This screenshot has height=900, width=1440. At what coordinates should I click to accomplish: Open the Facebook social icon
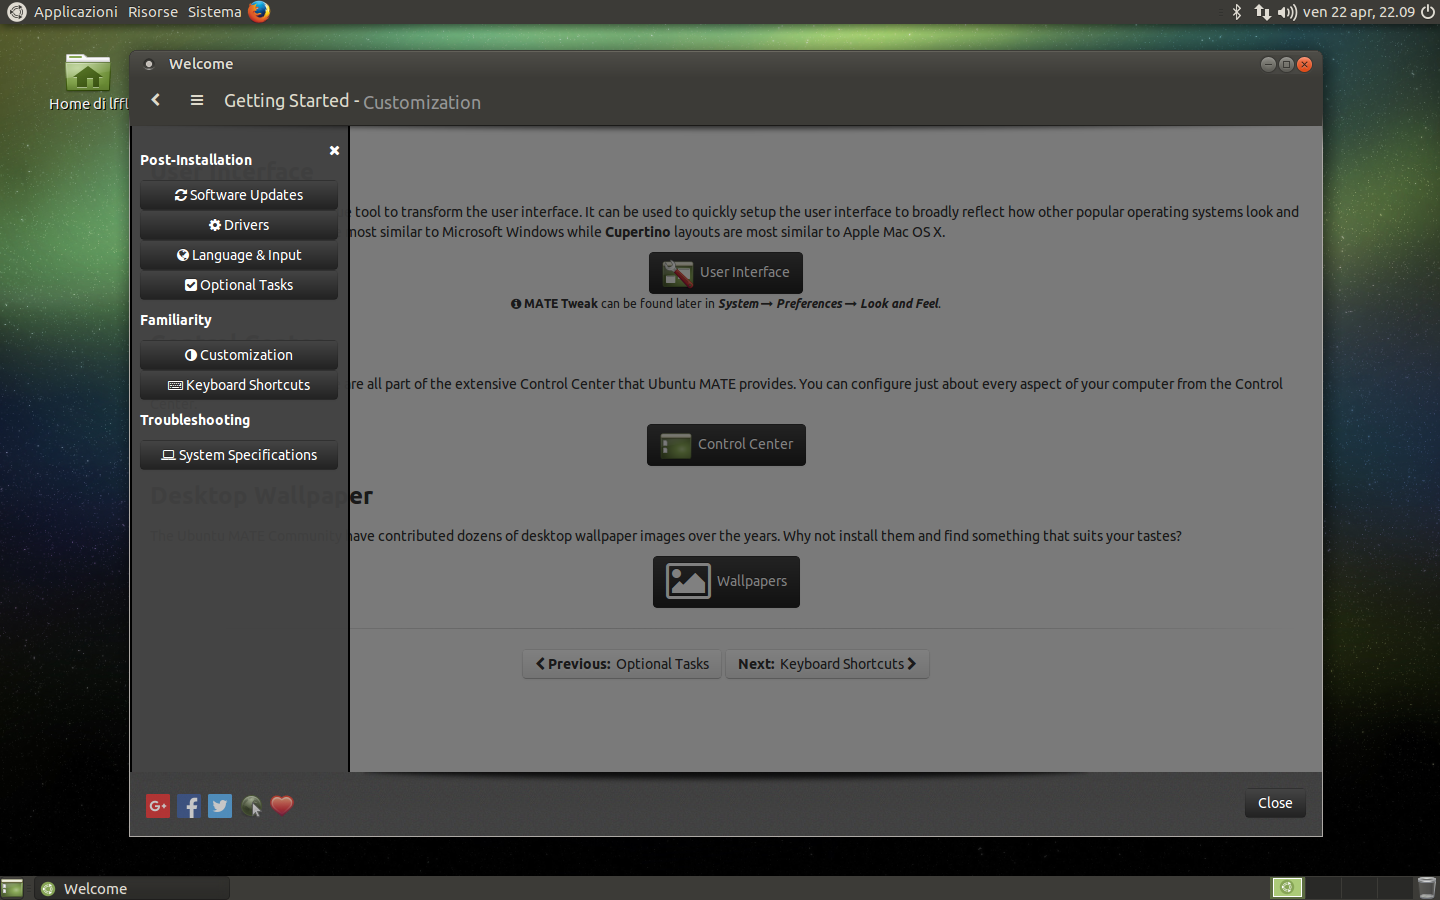tap(189, 806)
